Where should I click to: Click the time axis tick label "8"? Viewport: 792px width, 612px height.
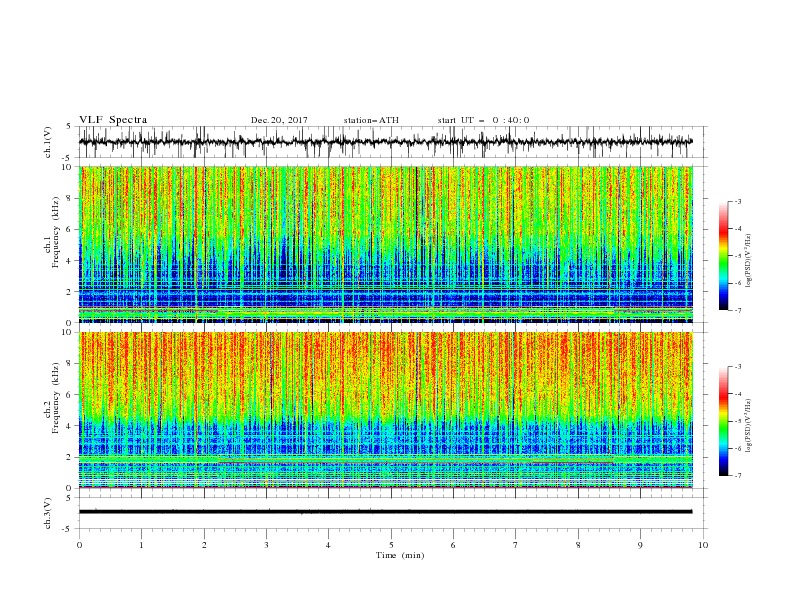click(578, 545)
